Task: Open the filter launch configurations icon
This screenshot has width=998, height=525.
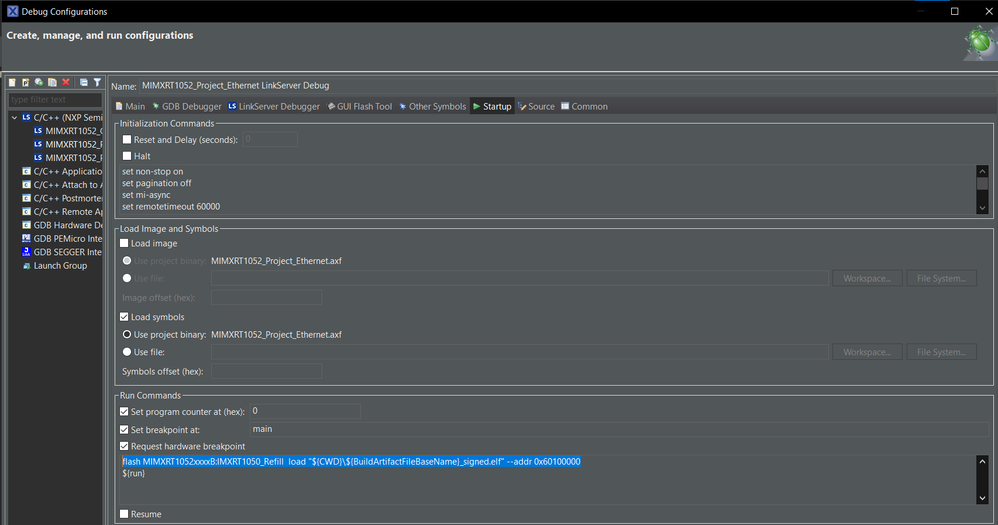Action: (x=97, y=82)
